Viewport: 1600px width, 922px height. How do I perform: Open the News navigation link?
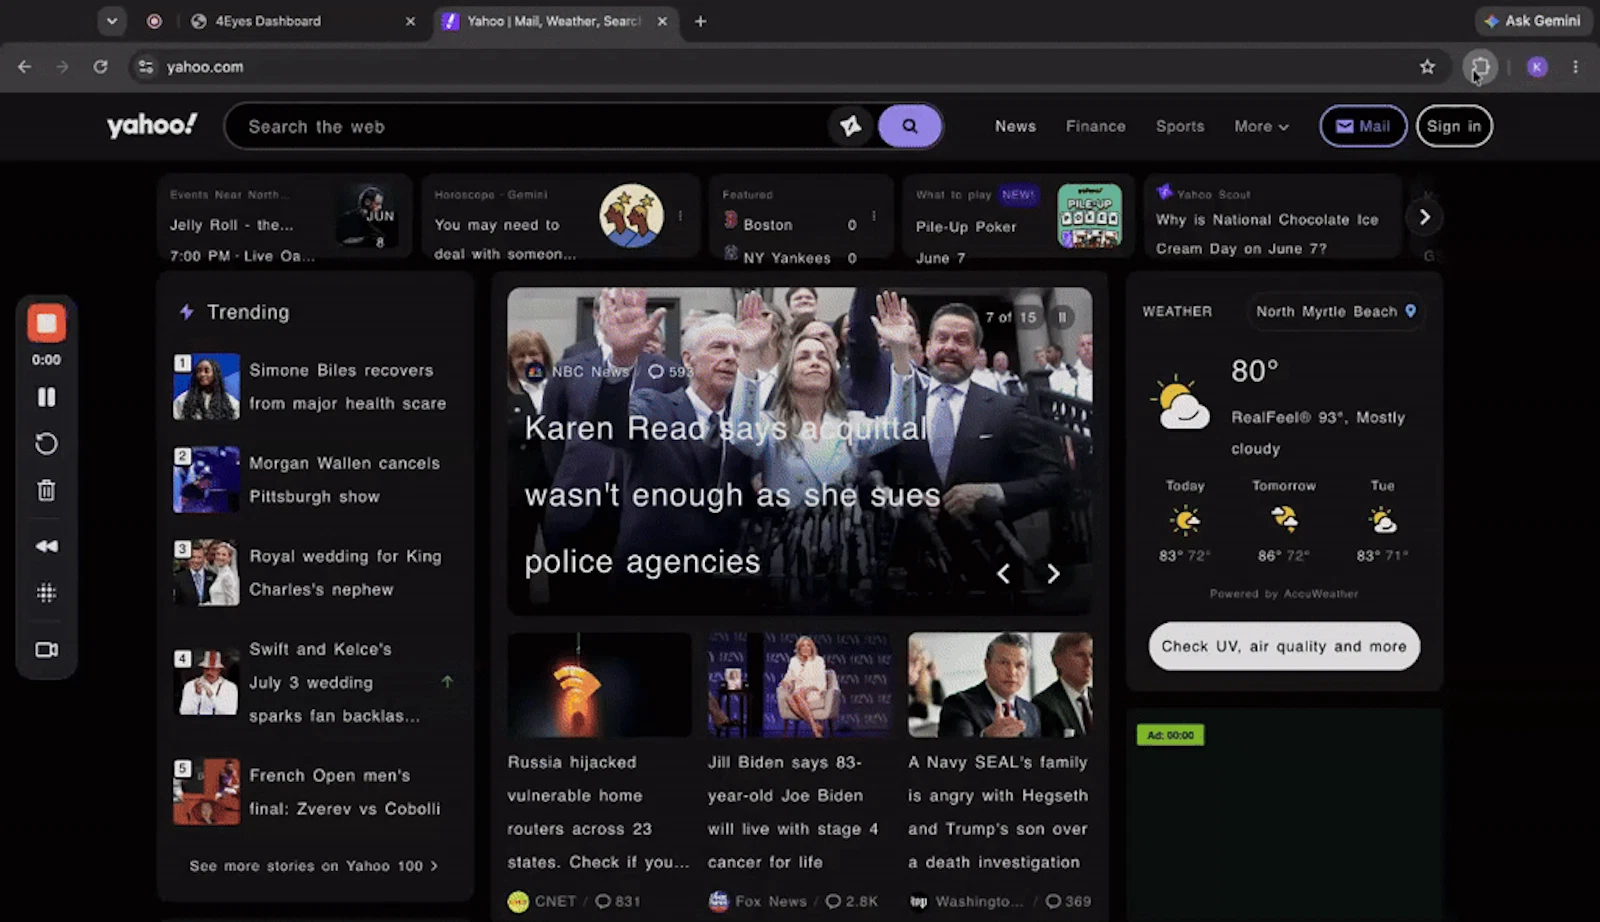1015,126
